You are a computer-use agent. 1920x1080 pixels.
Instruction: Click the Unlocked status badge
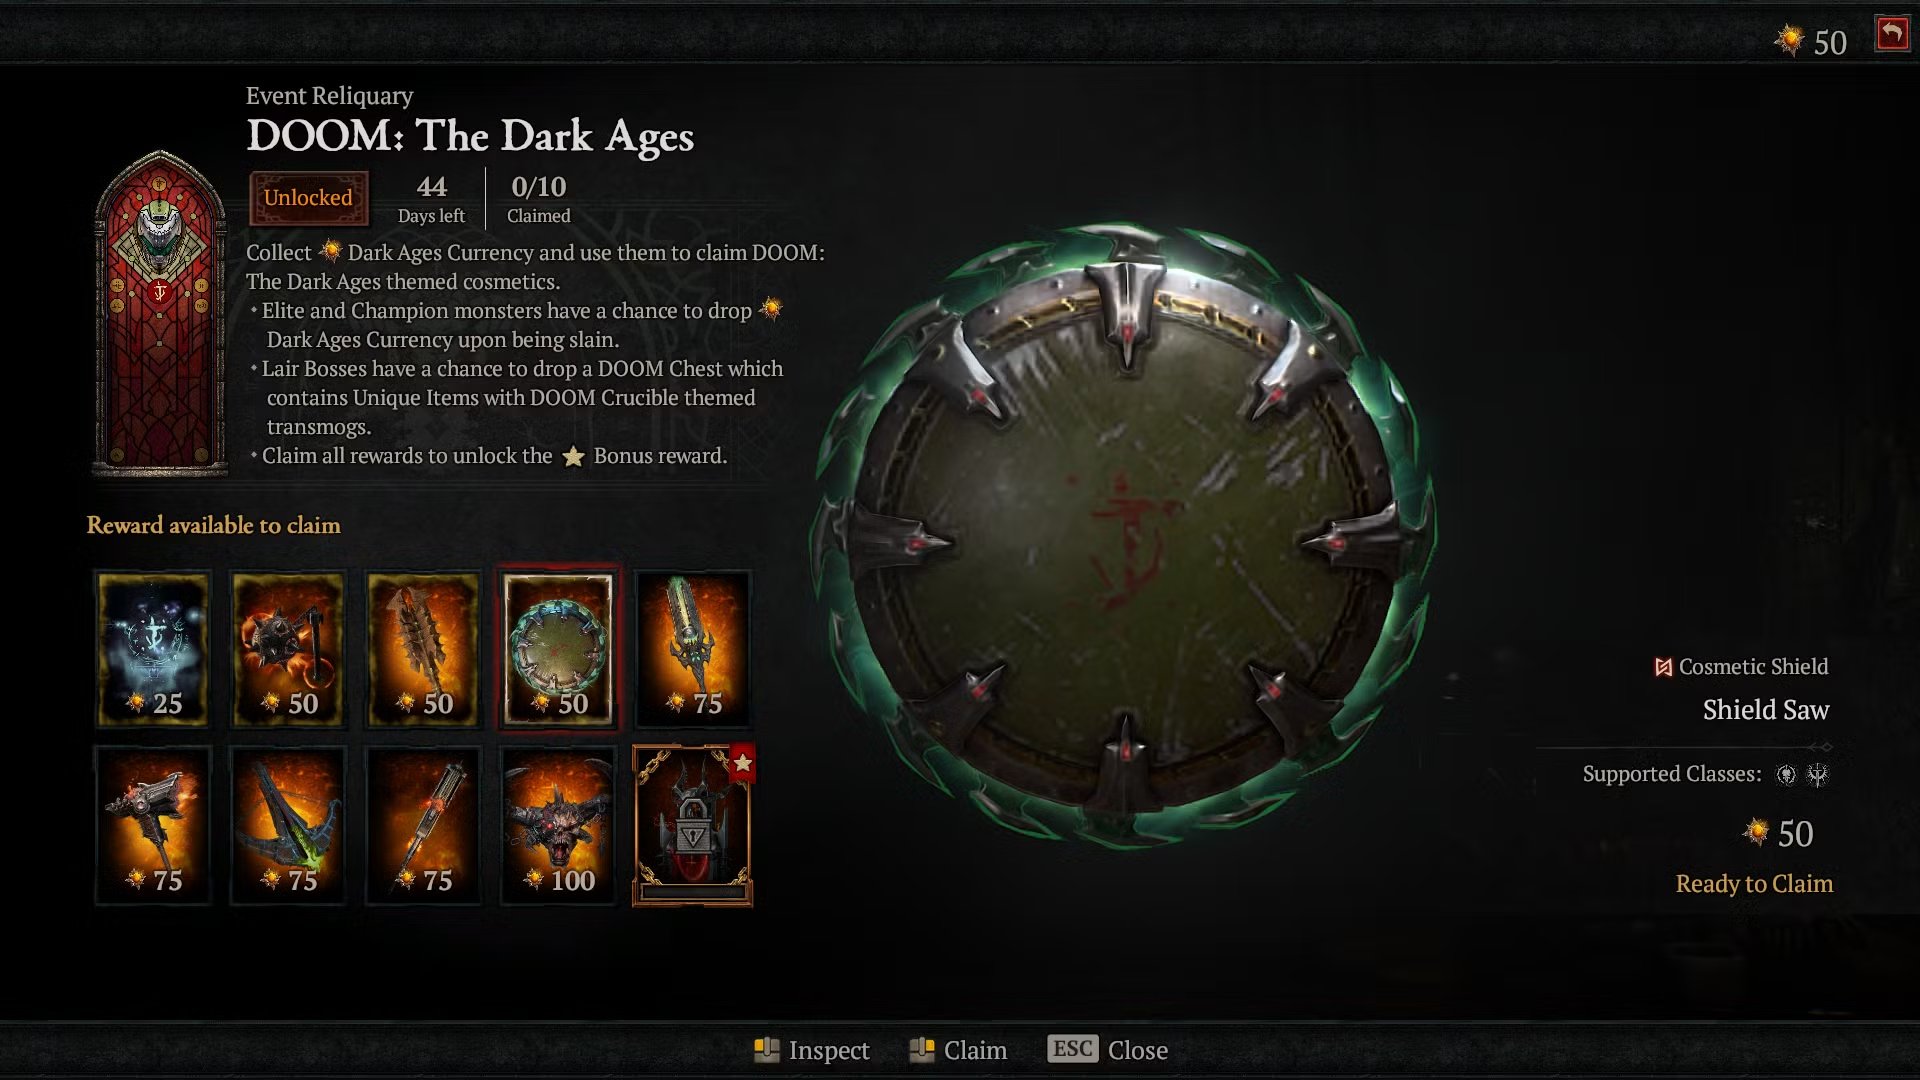[x=308, y=198]
